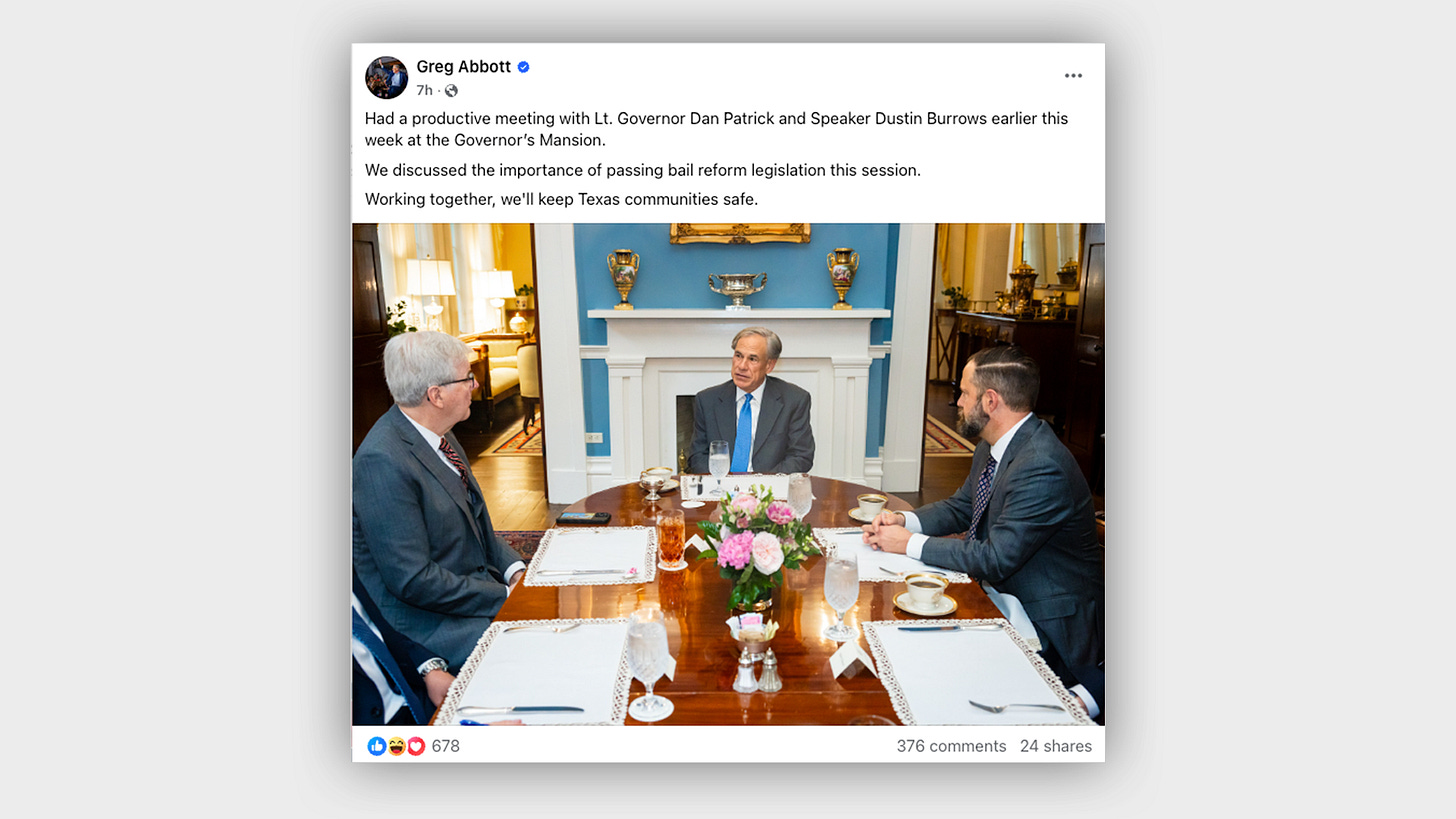Click the globe public-audience icon

point(451,91)
